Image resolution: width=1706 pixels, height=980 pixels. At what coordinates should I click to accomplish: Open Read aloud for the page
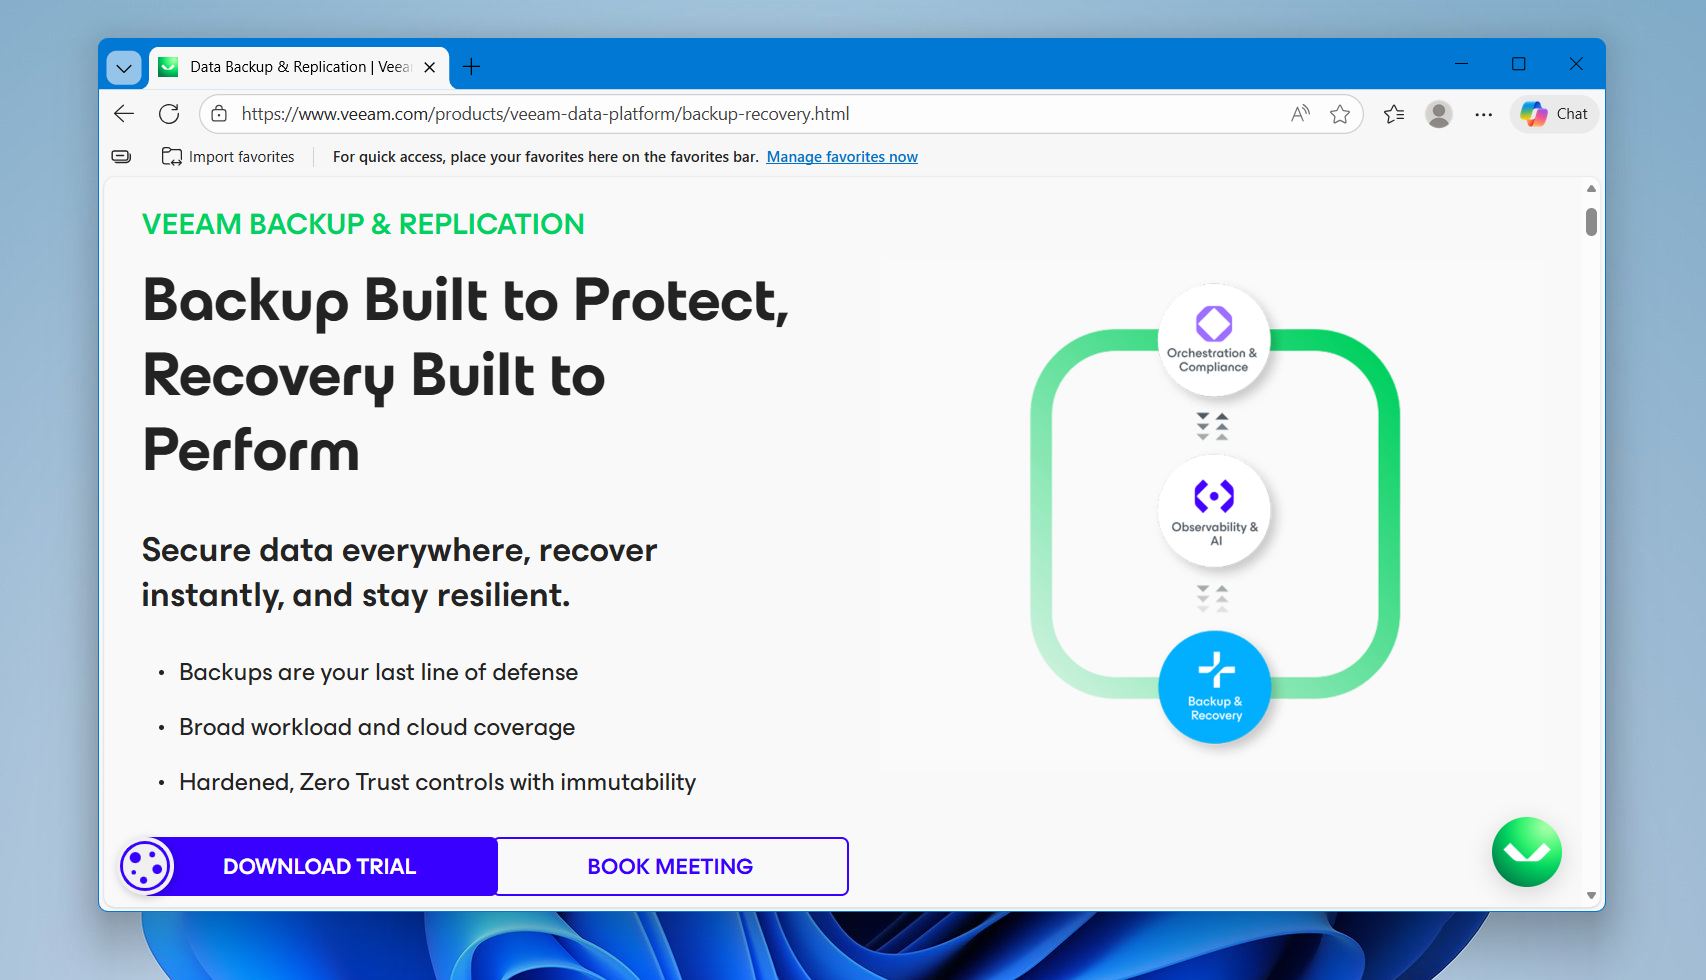point(1298,113)
